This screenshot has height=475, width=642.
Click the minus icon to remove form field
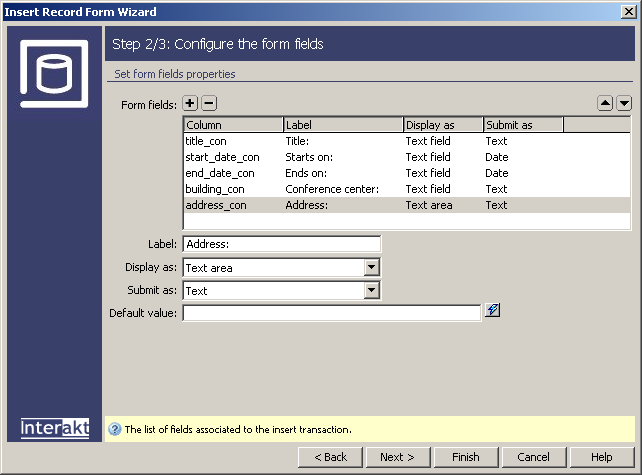pos(208,103)
